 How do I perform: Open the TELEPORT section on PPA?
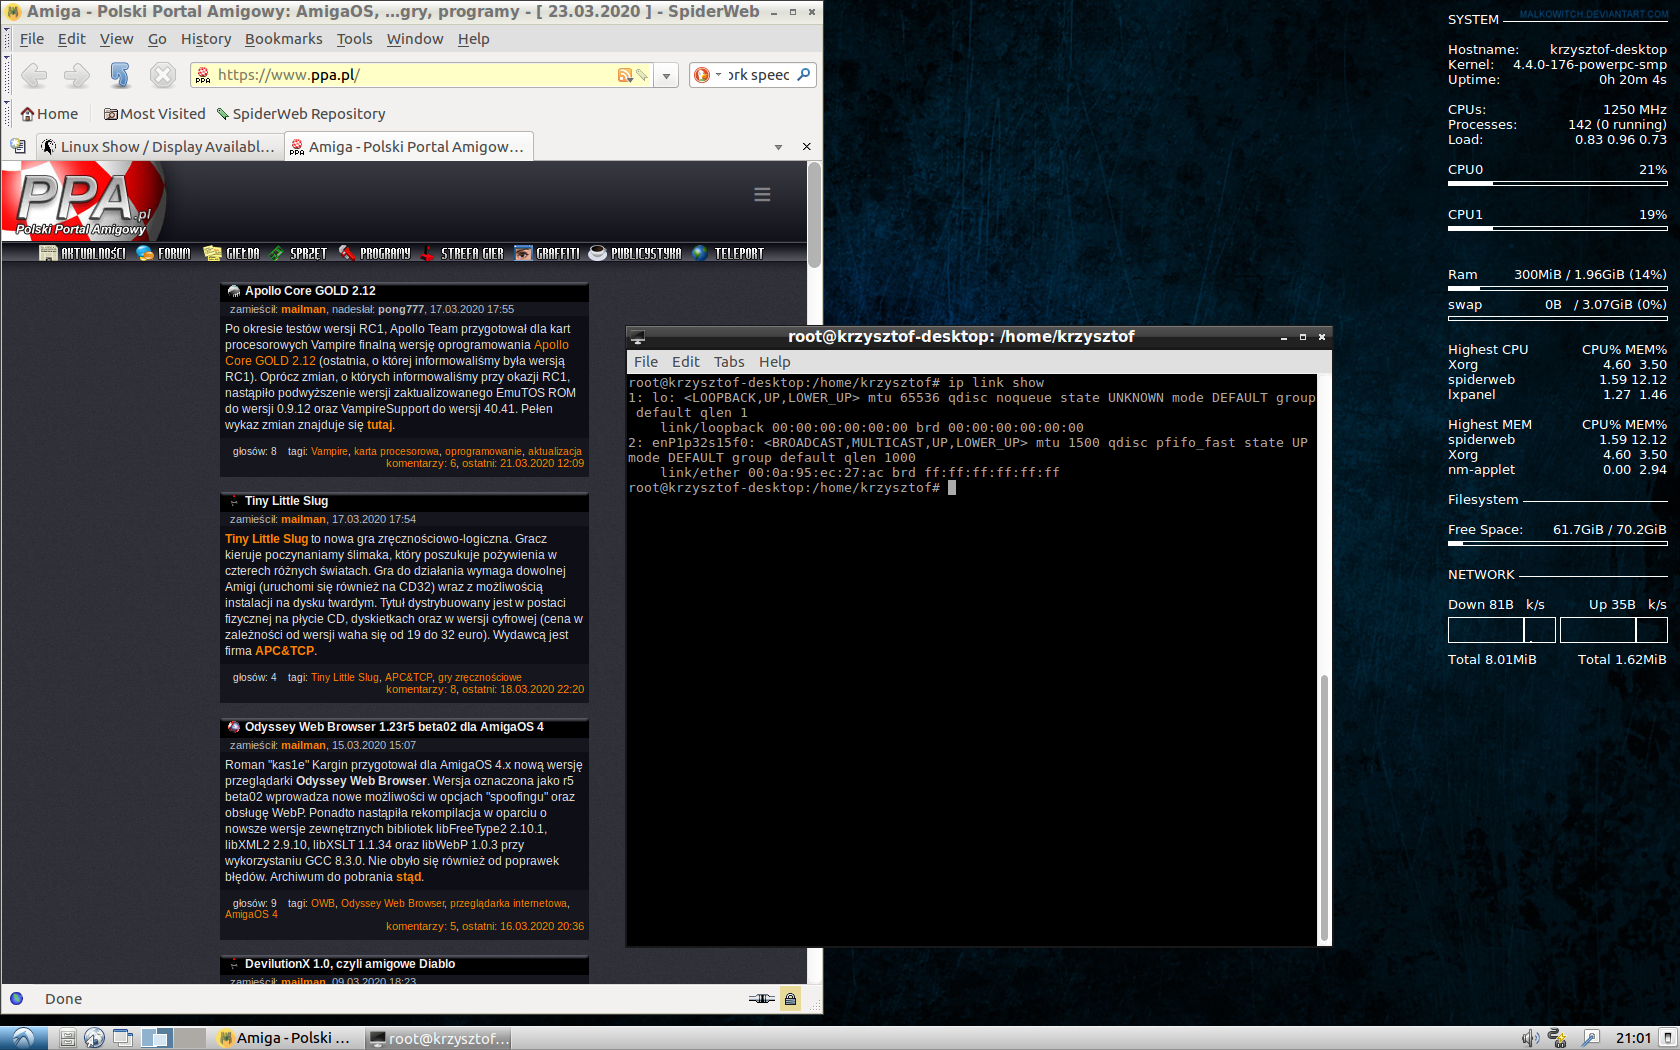[727, 254]
